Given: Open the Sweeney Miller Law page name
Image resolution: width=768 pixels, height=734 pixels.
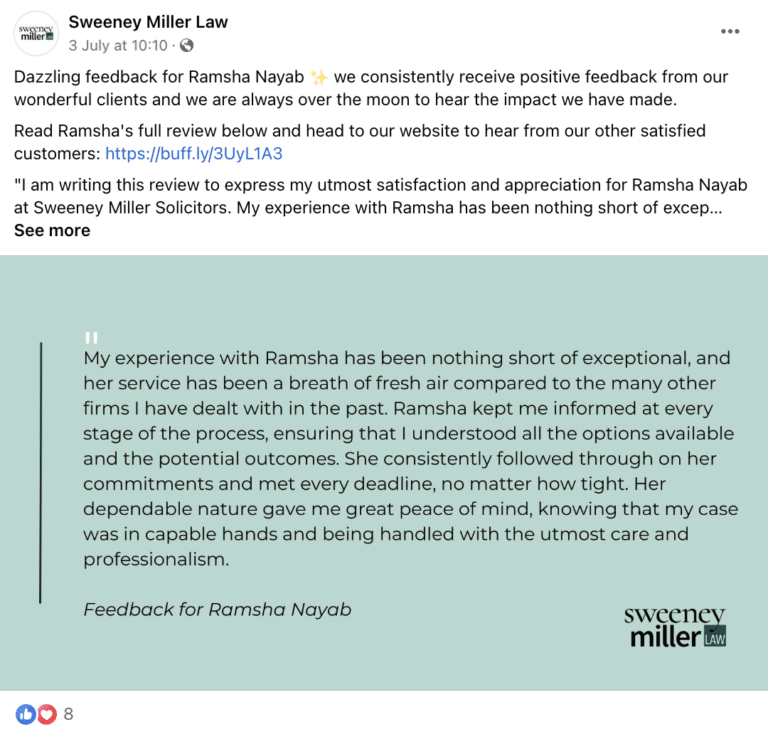Looking at the screenshot, I should pos(148,22).
